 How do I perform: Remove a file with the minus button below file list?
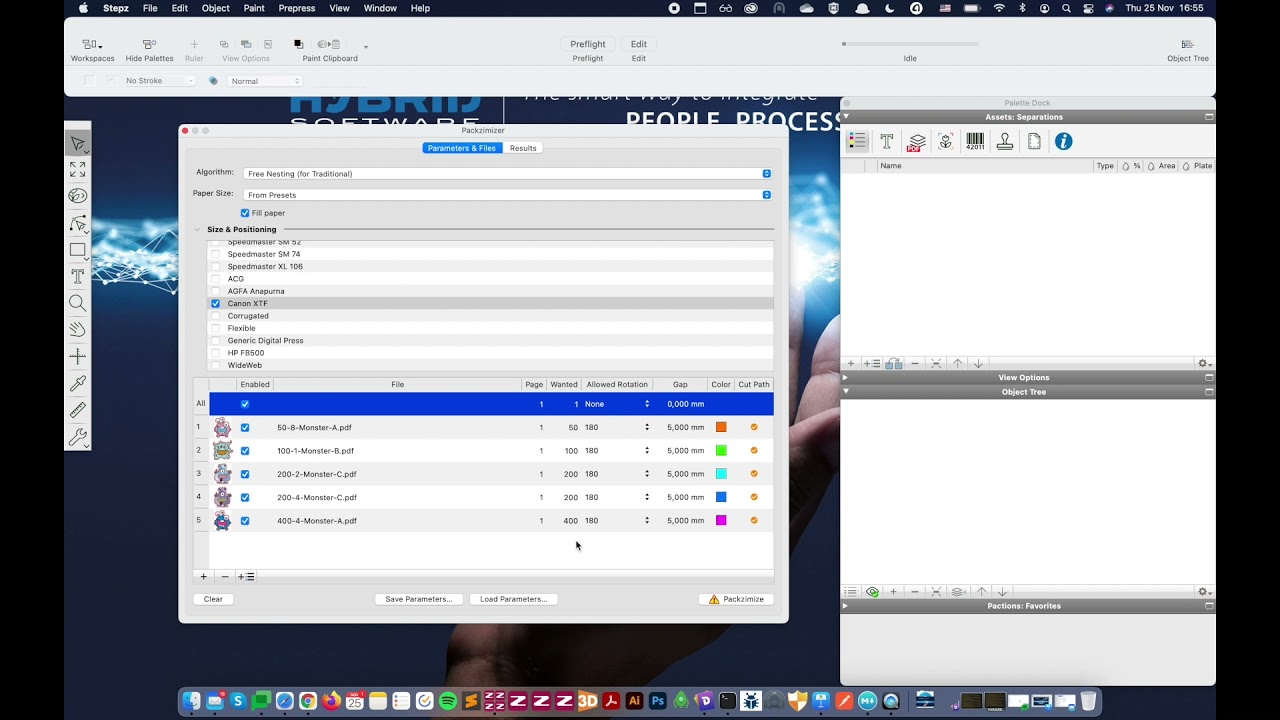tap(225, 577)
